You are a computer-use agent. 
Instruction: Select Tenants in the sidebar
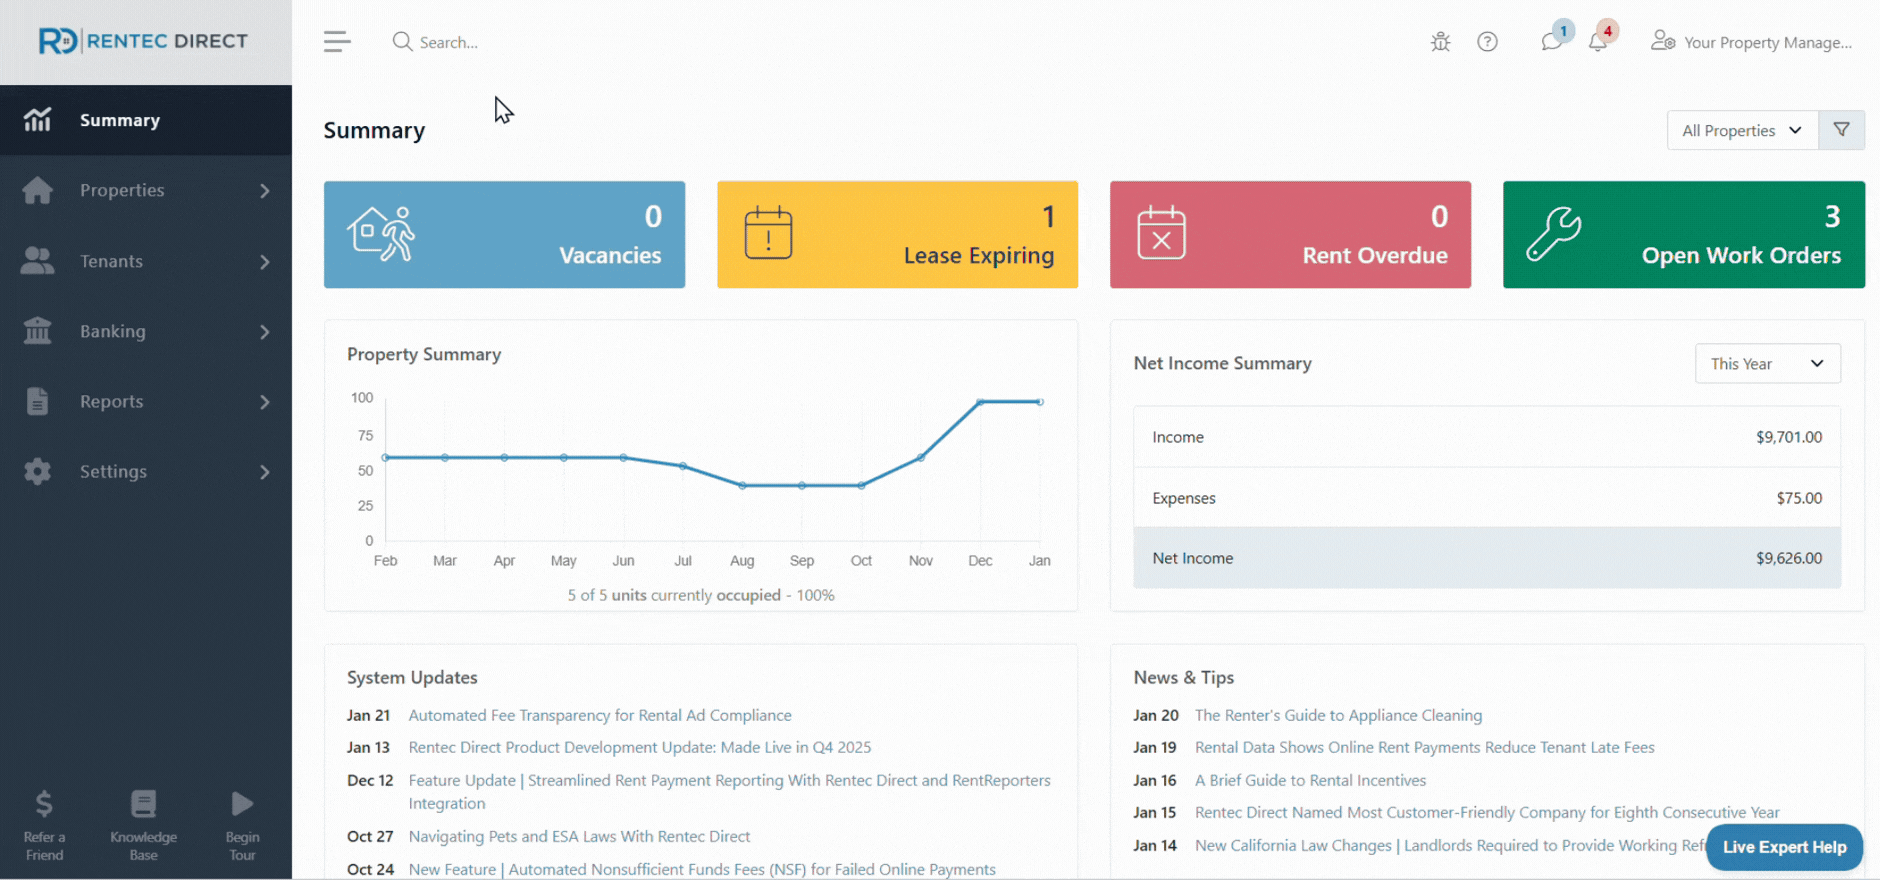pyautogui.click(x=146, y=261)
